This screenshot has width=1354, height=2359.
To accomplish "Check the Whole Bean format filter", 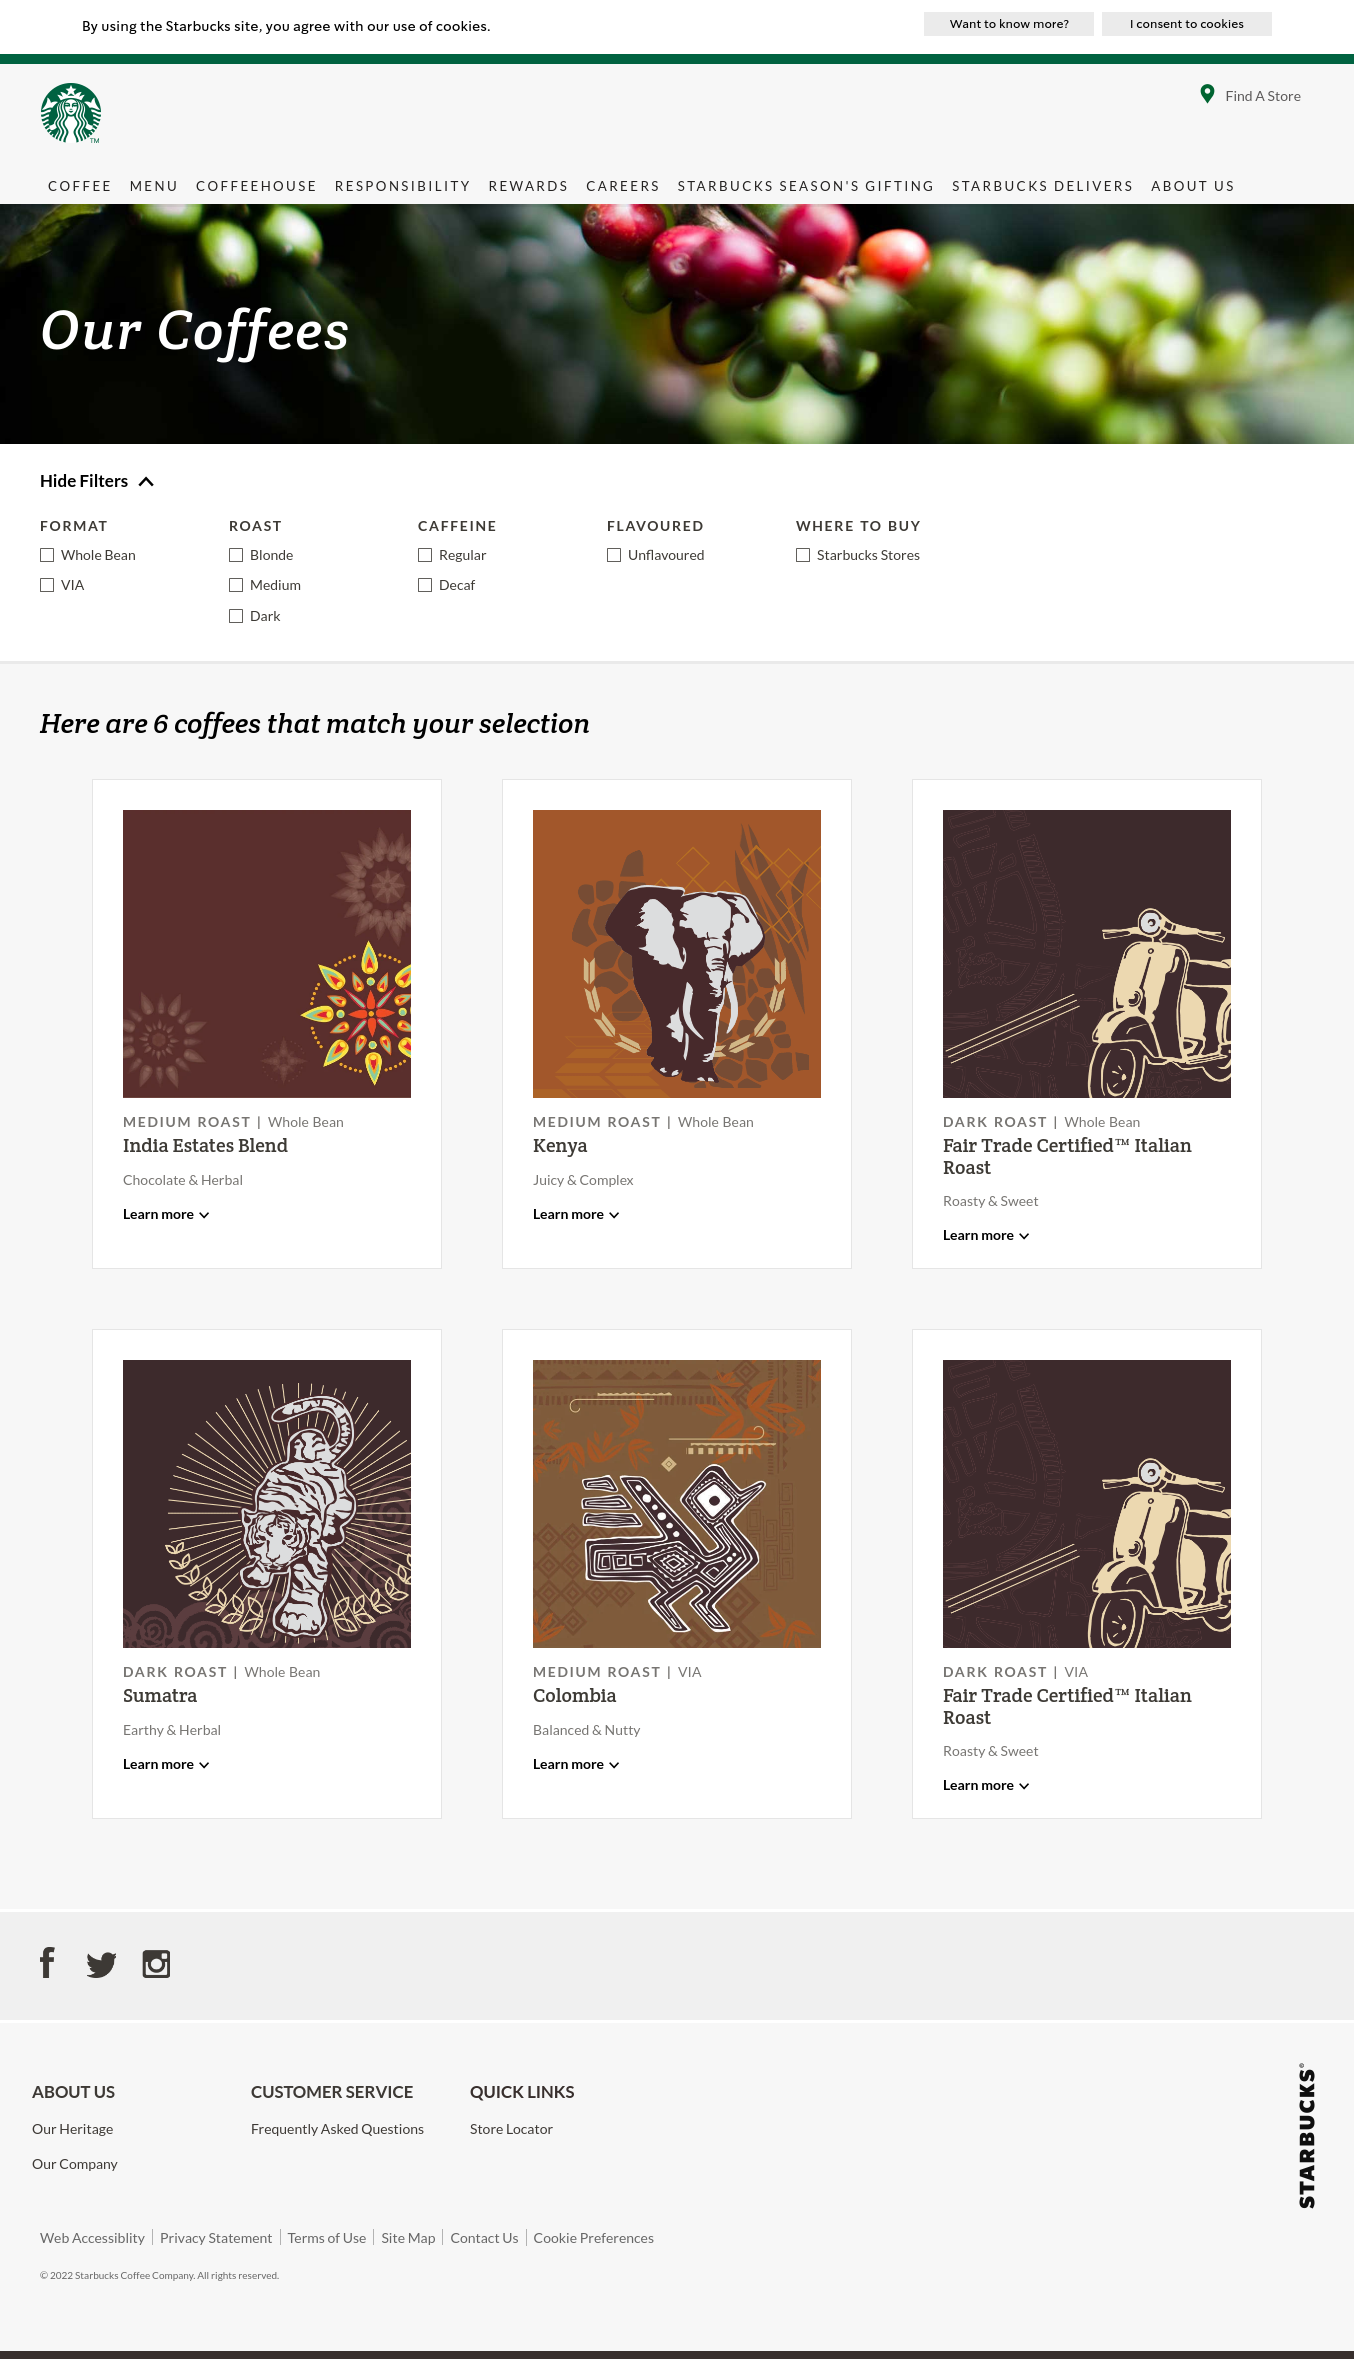I will point(47,554).
